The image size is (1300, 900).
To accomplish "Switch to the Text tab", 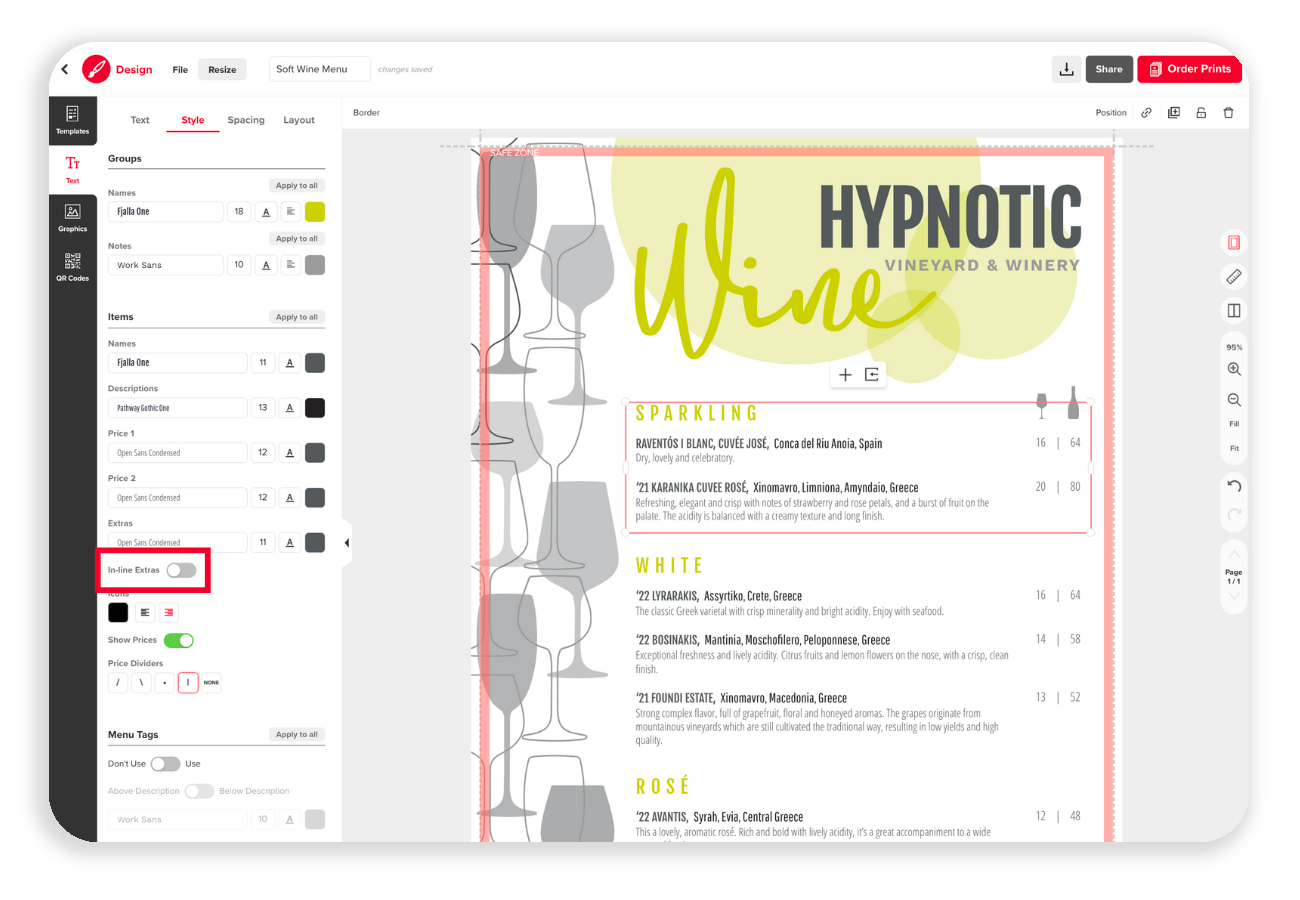I will [x=140, y=120].
